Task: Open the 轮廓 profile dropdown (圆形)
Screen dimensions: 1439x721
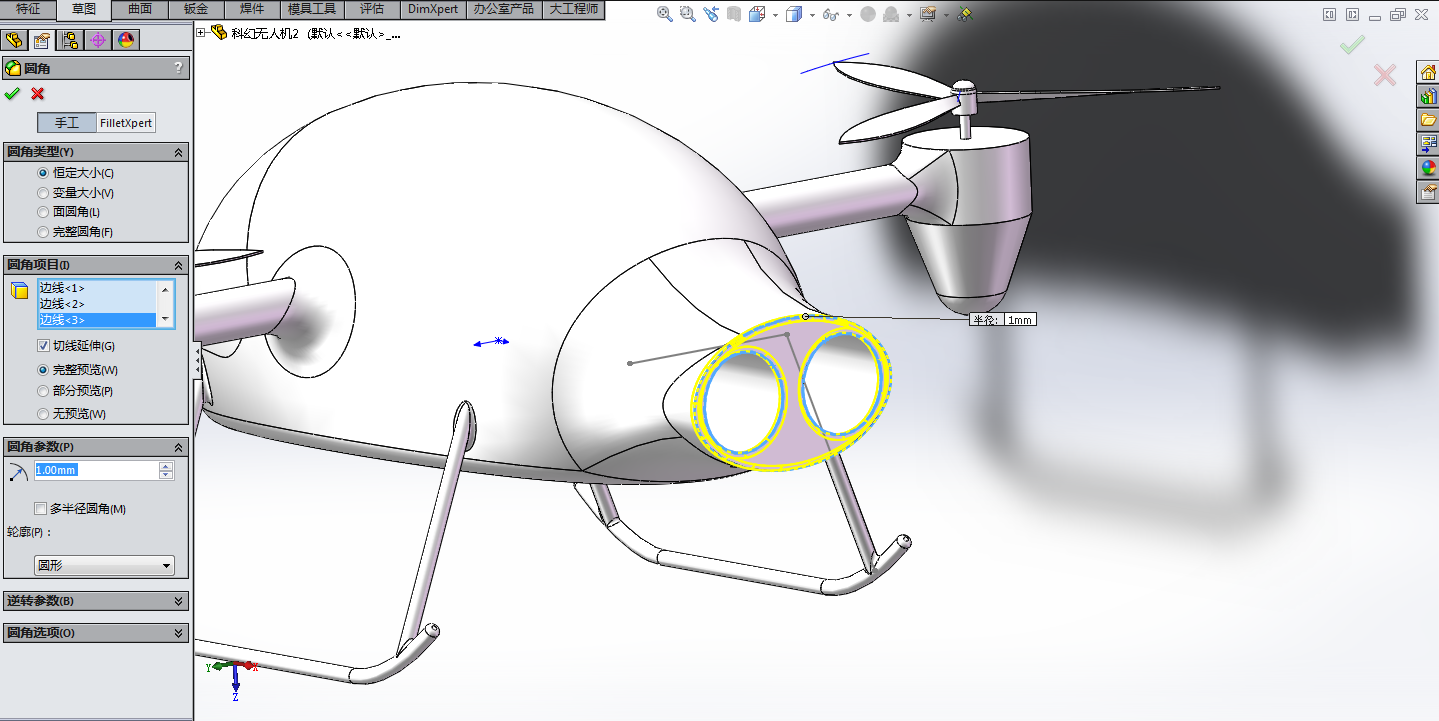Action: [x=105, y=566]
